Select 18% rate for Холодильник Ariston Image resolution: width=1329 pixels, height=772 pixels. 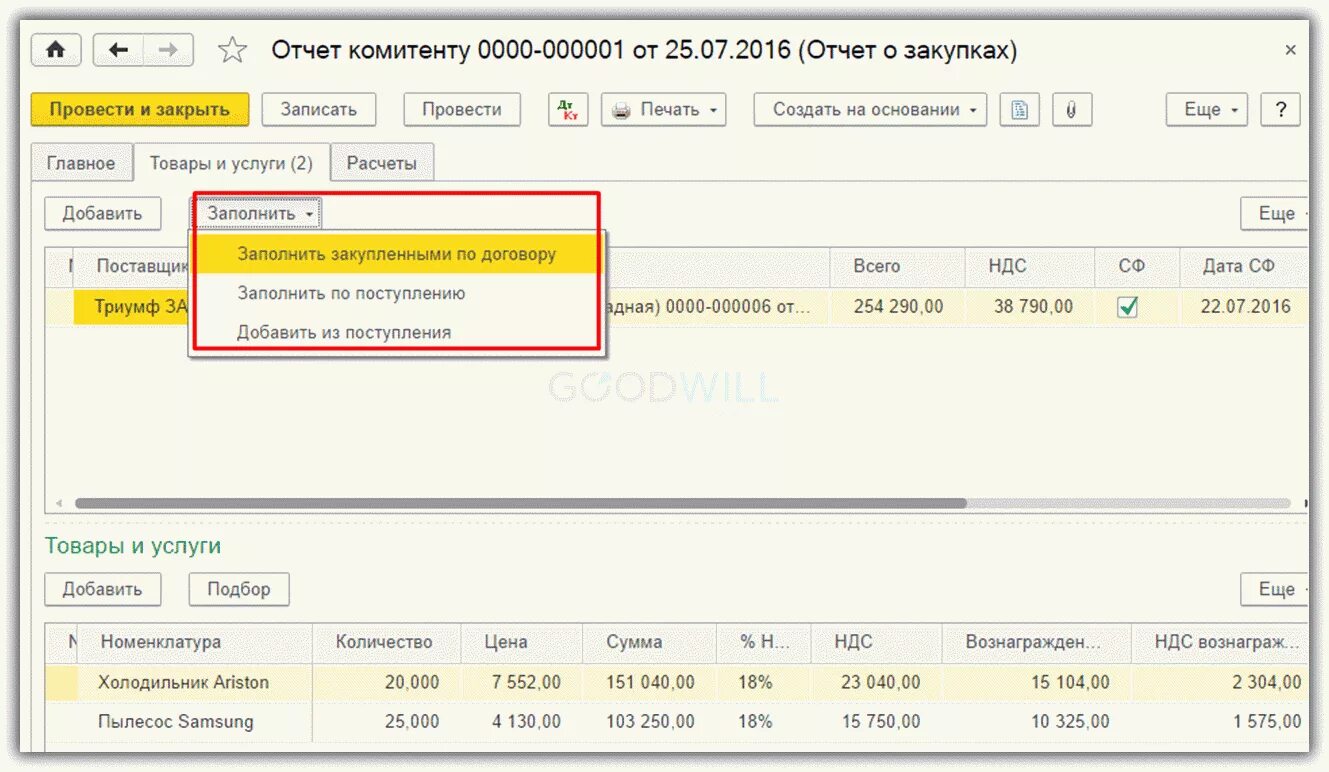coord(764,683)
